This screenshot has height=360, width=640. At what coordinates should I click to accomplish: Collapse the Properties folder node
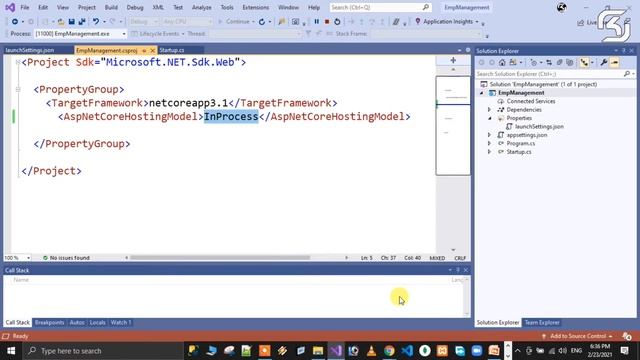(x=489, y=118)
